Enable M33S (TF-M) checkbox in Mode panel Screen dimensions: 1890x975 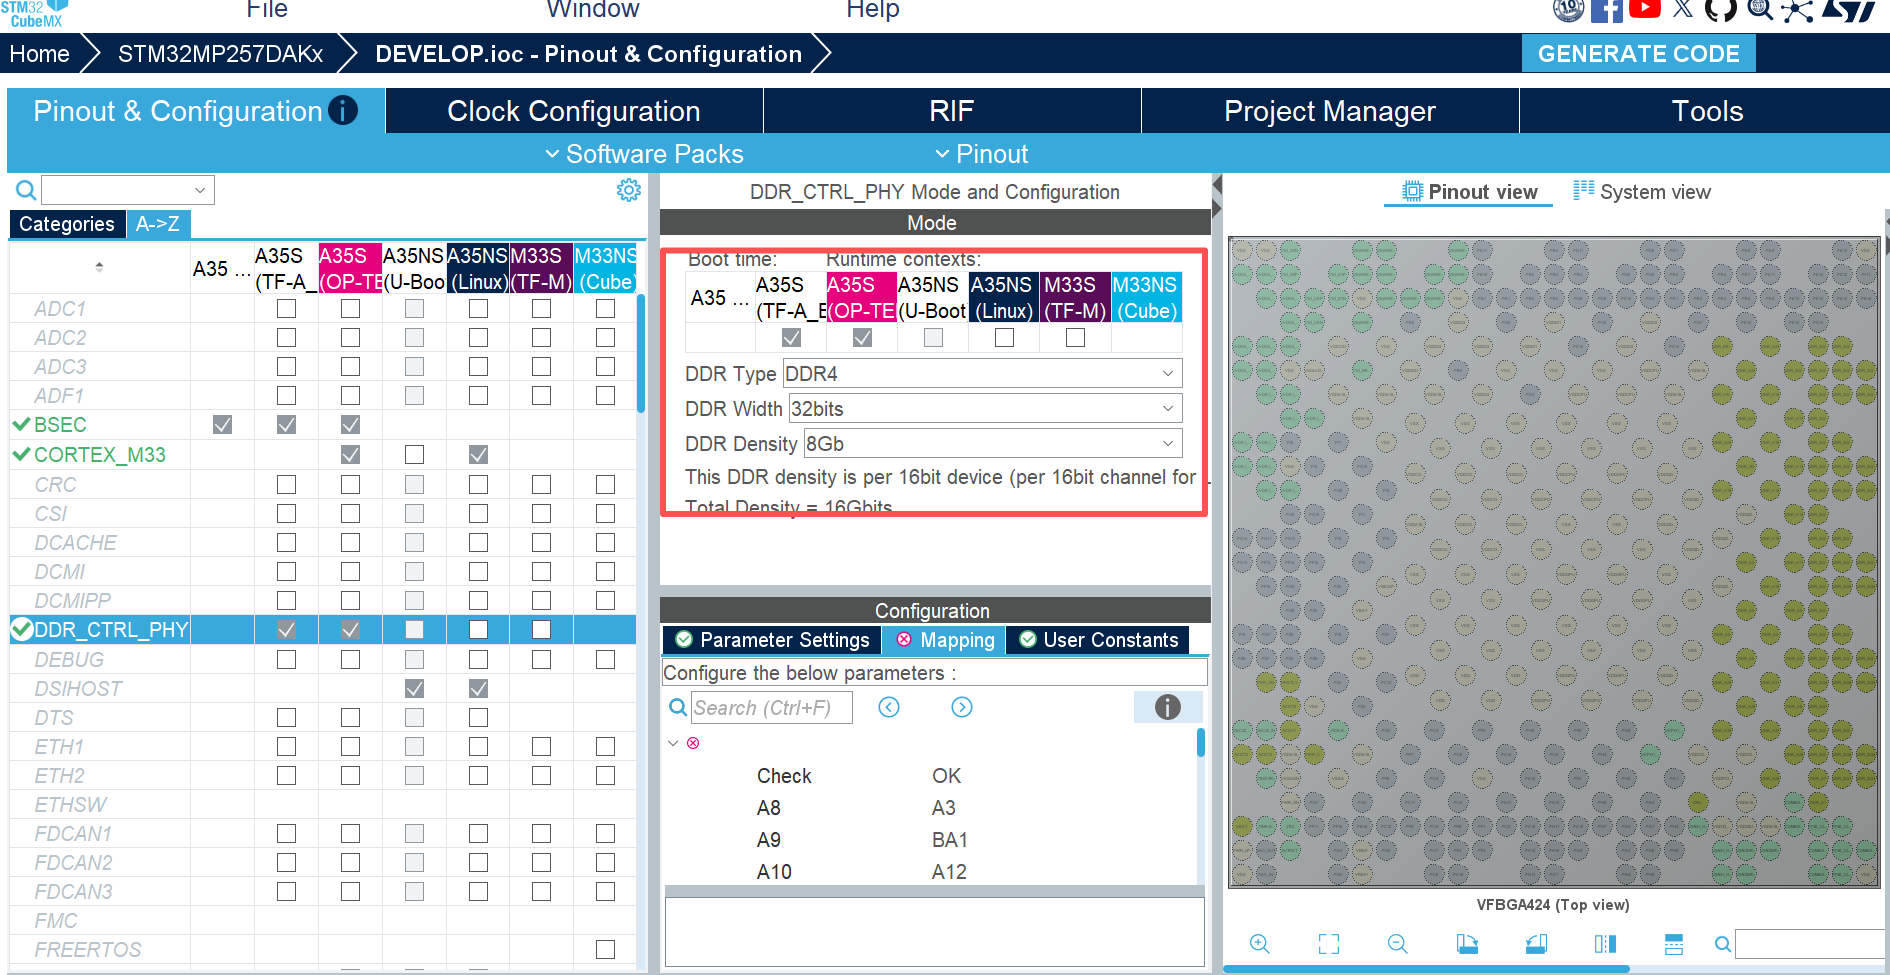click(1075, 338)
